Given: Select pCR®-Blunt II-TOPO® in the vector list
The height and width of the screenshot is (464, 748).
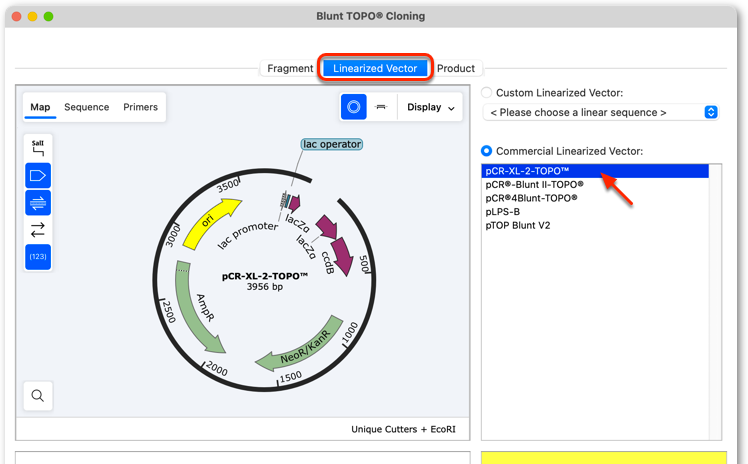Looking at the screenshot, I should click(x=595, y=185).
